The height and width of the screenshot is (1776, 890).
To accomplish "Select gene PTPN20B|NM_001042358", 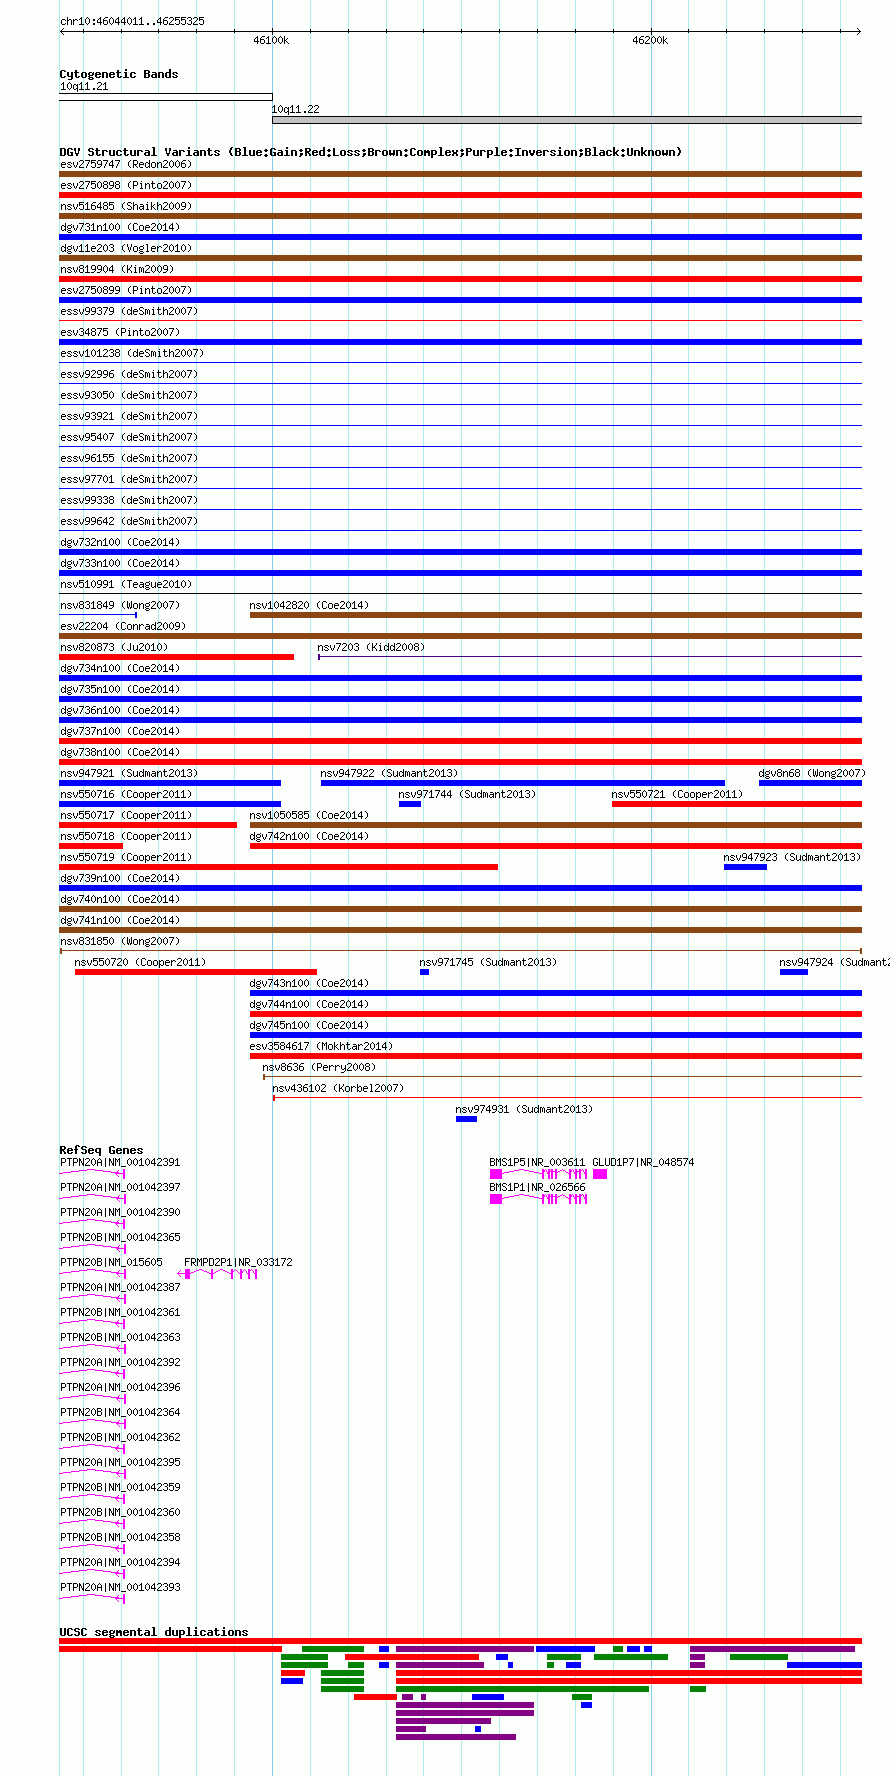I will [120, 1537].
